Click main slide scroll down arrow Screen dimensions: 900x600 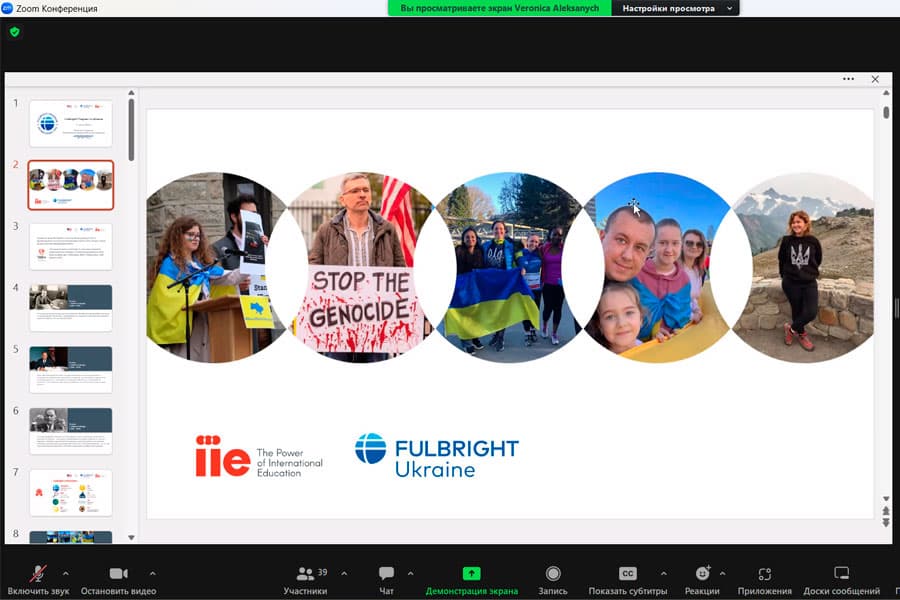pos(886,499)
